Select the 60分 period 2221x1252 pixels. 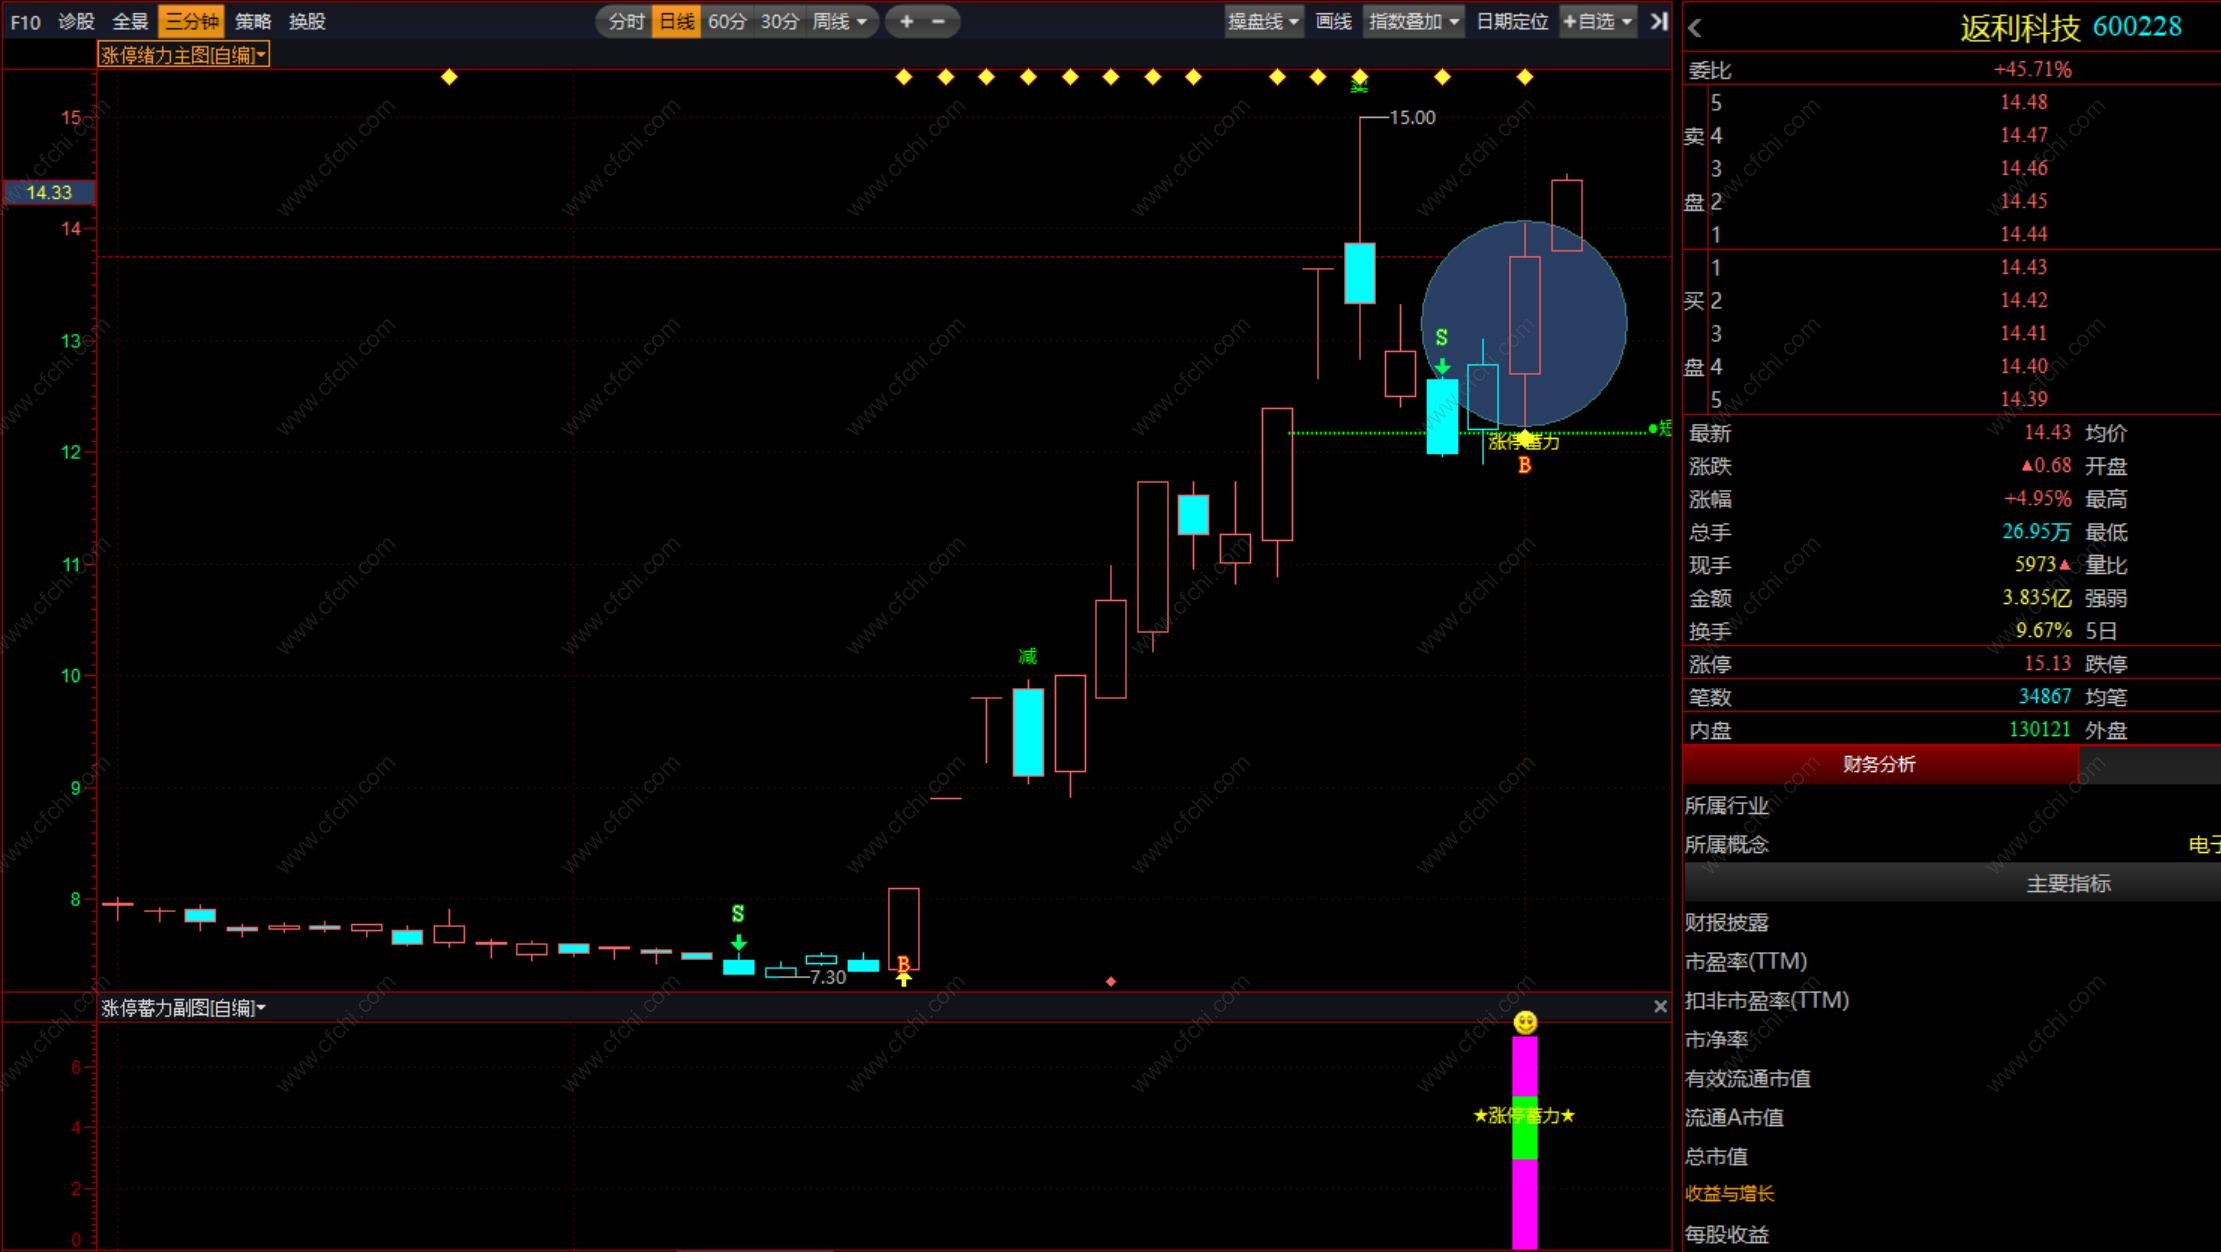click(727, 21)
